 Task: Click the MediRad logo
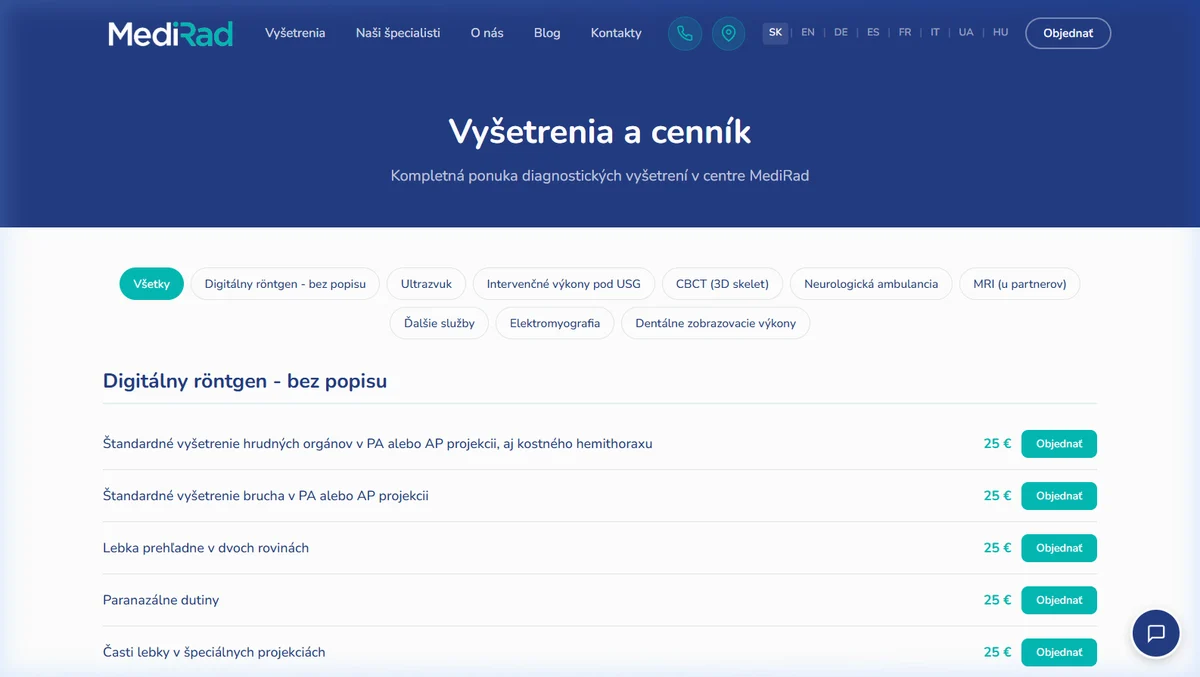170,33
